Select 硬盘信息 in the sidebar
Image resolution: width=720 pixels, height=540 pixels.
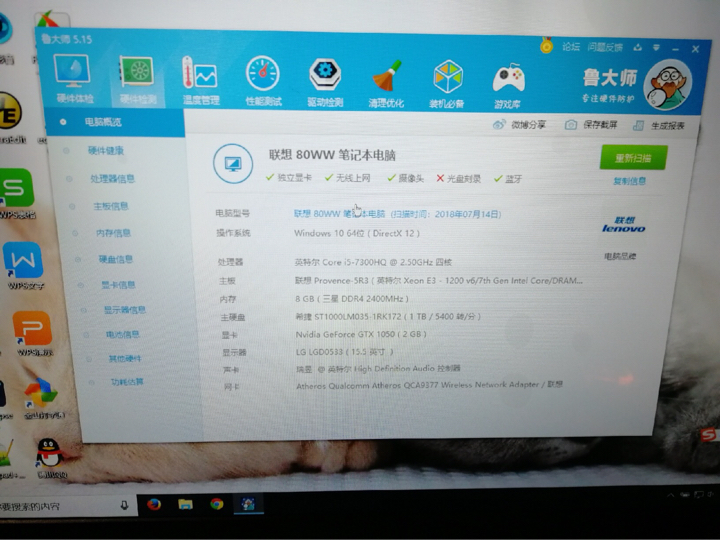coord(116,259)
